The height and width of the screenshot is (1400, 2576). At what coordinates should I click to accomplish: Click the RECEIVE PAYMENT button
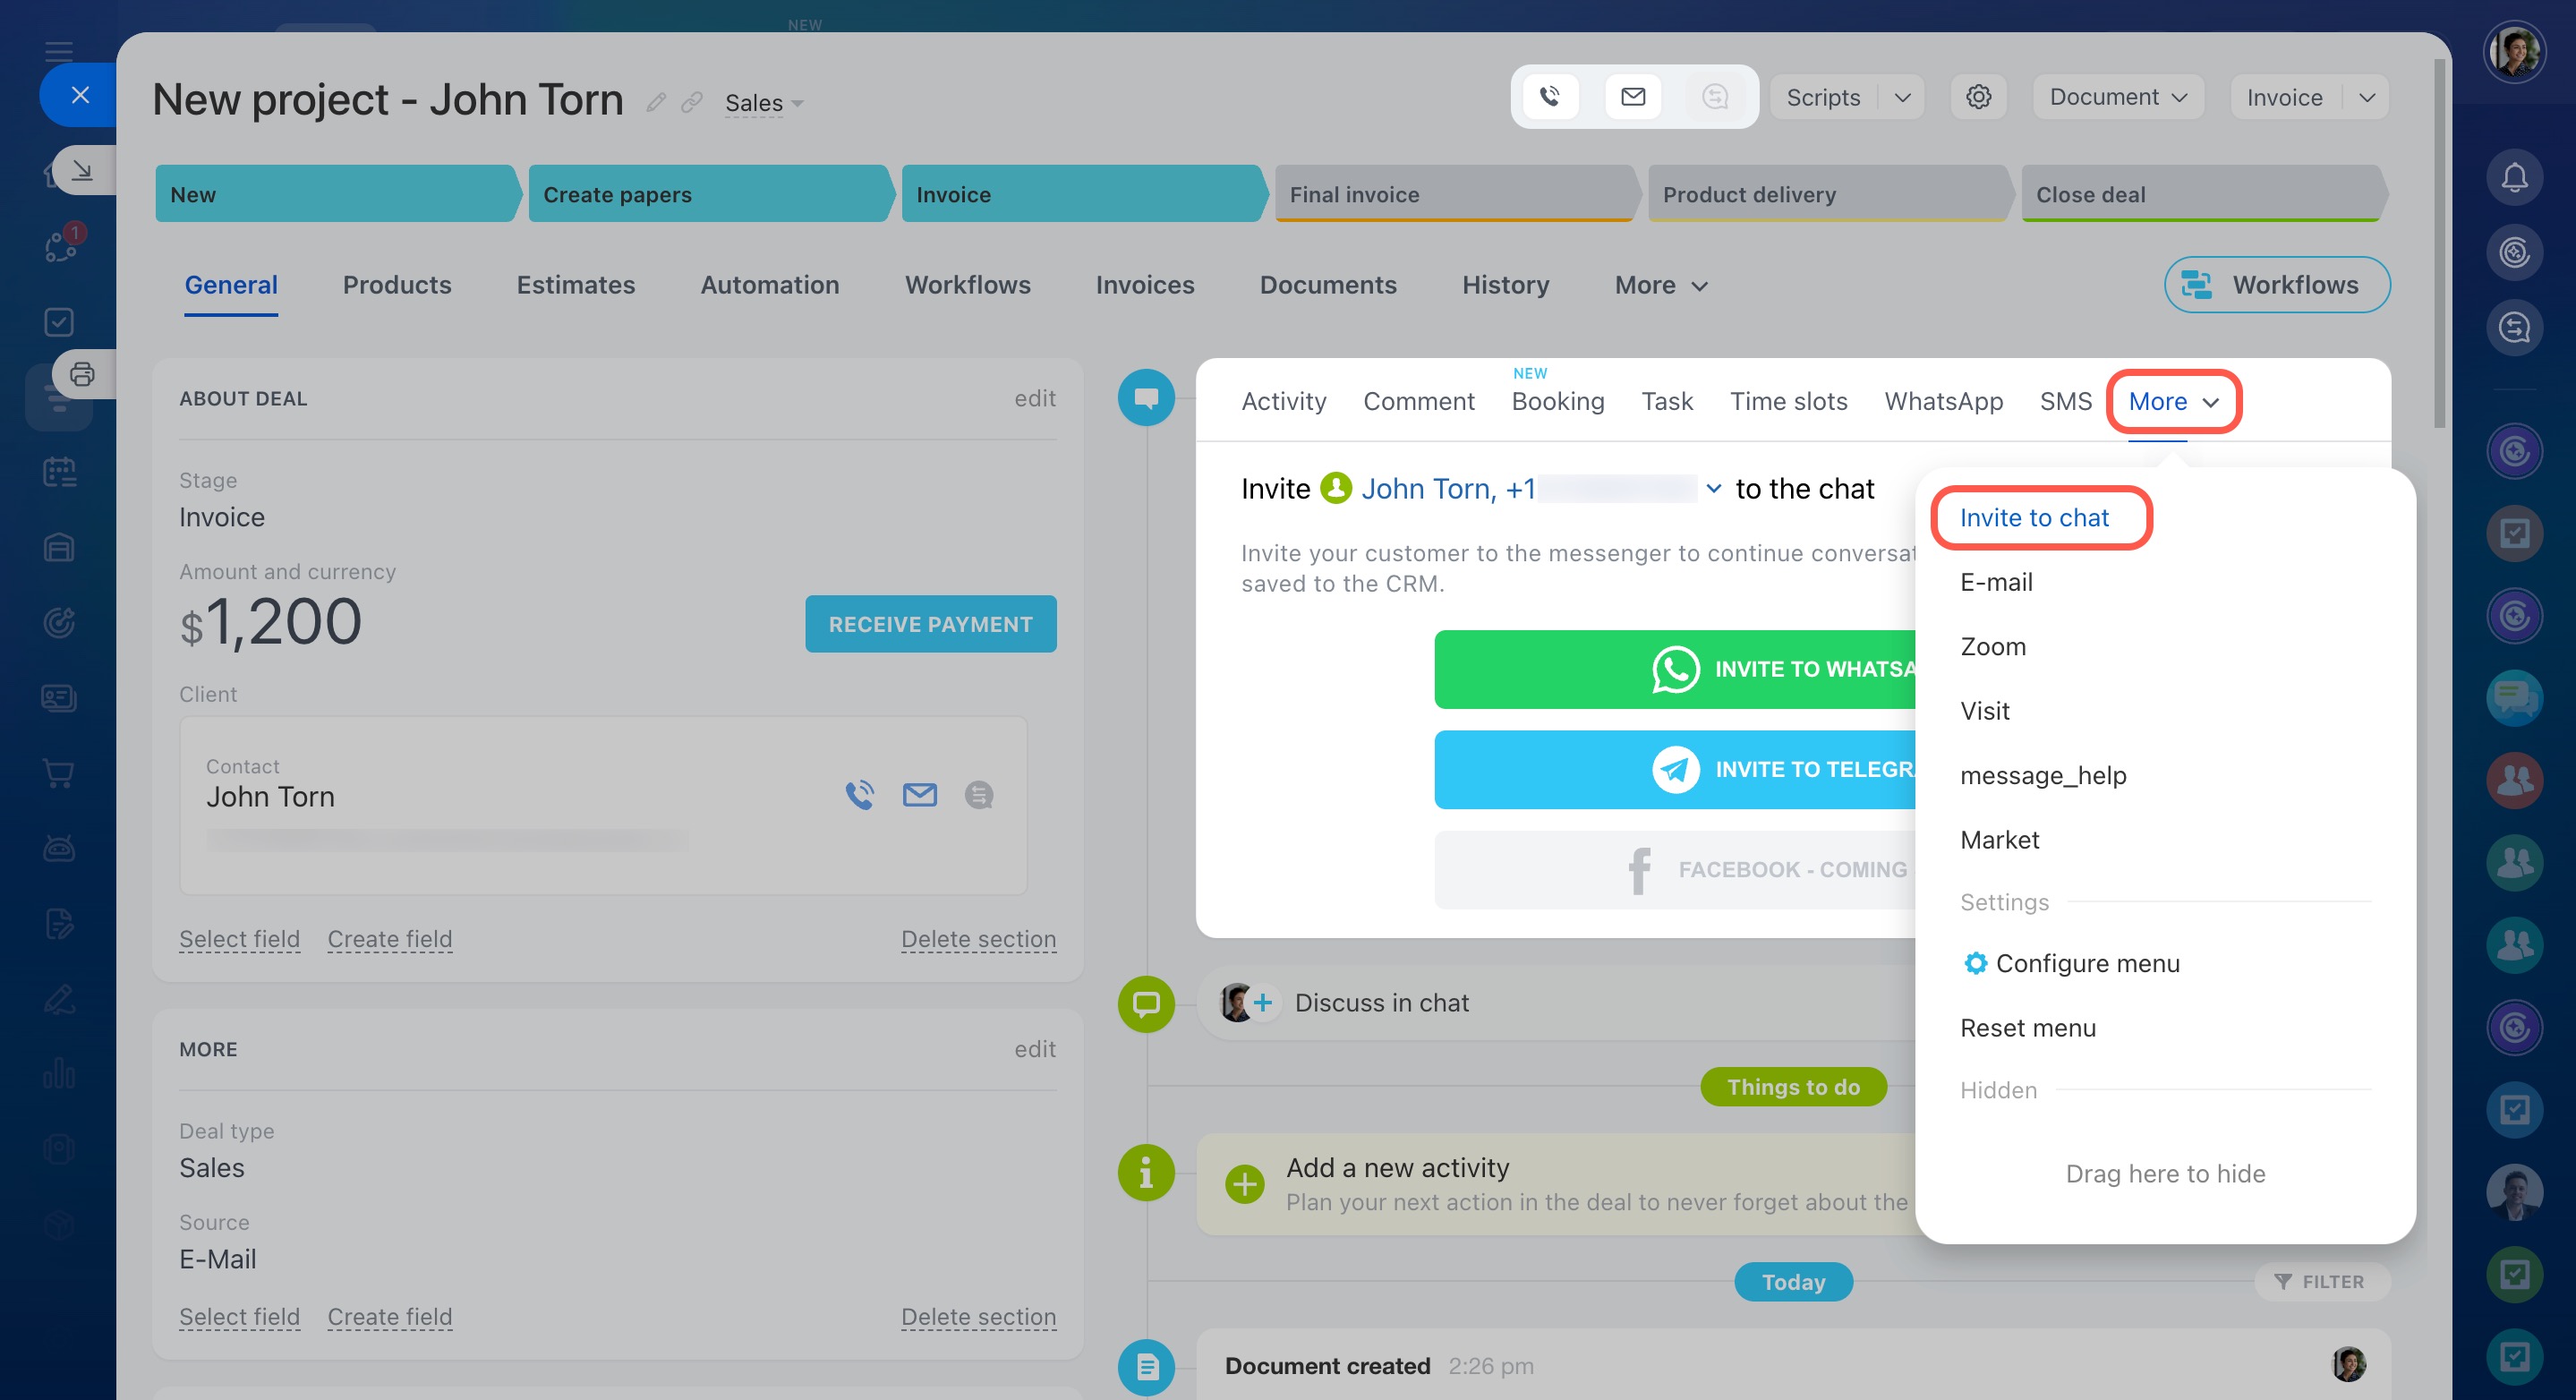(x=930, y=624)
